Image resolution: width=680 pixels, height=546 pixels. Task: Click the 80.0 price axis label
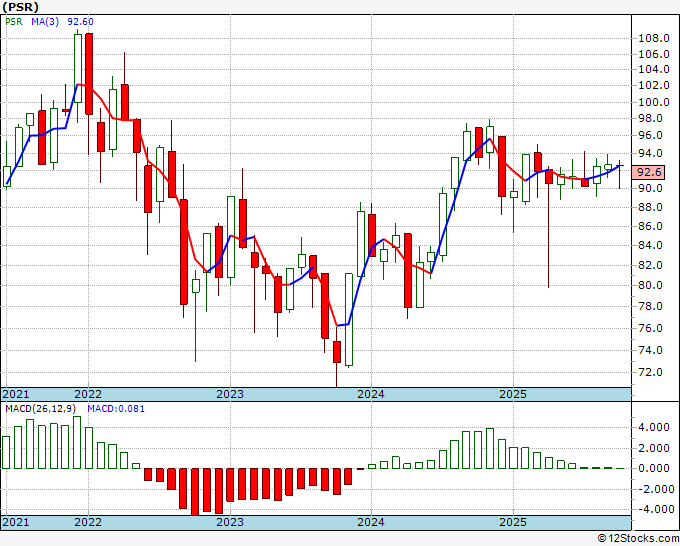click(651, 285)
